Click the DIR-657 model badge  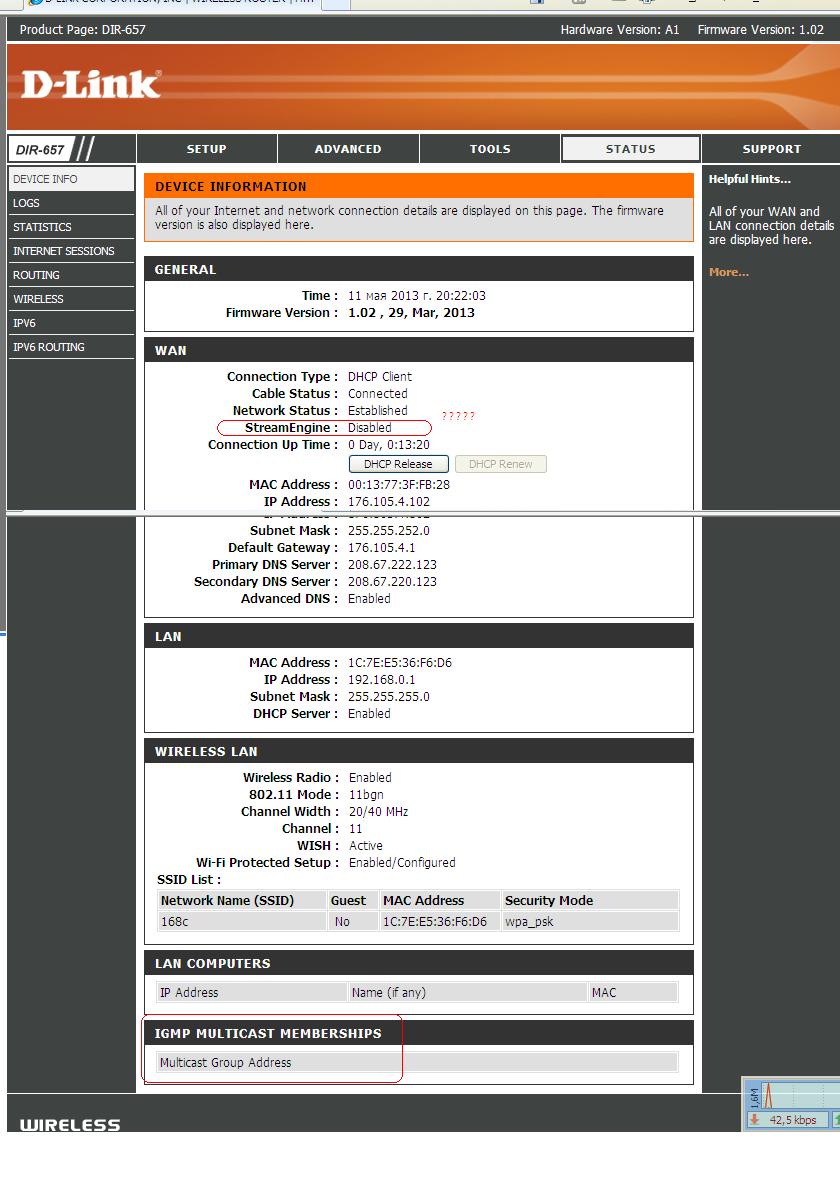(x=40, y=150)
